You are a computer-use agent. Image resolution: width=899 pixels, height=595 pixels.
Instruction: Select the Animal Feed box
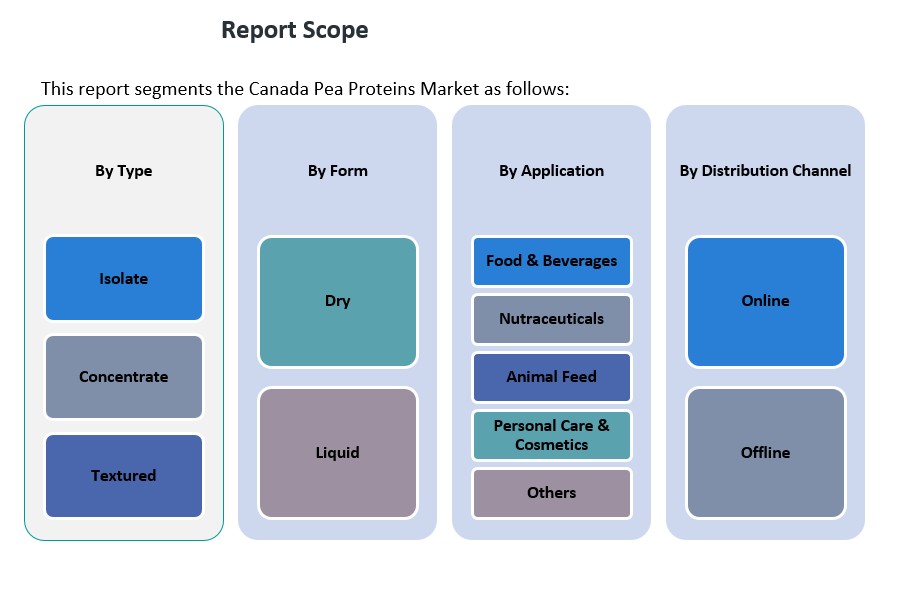click(552, 377)
